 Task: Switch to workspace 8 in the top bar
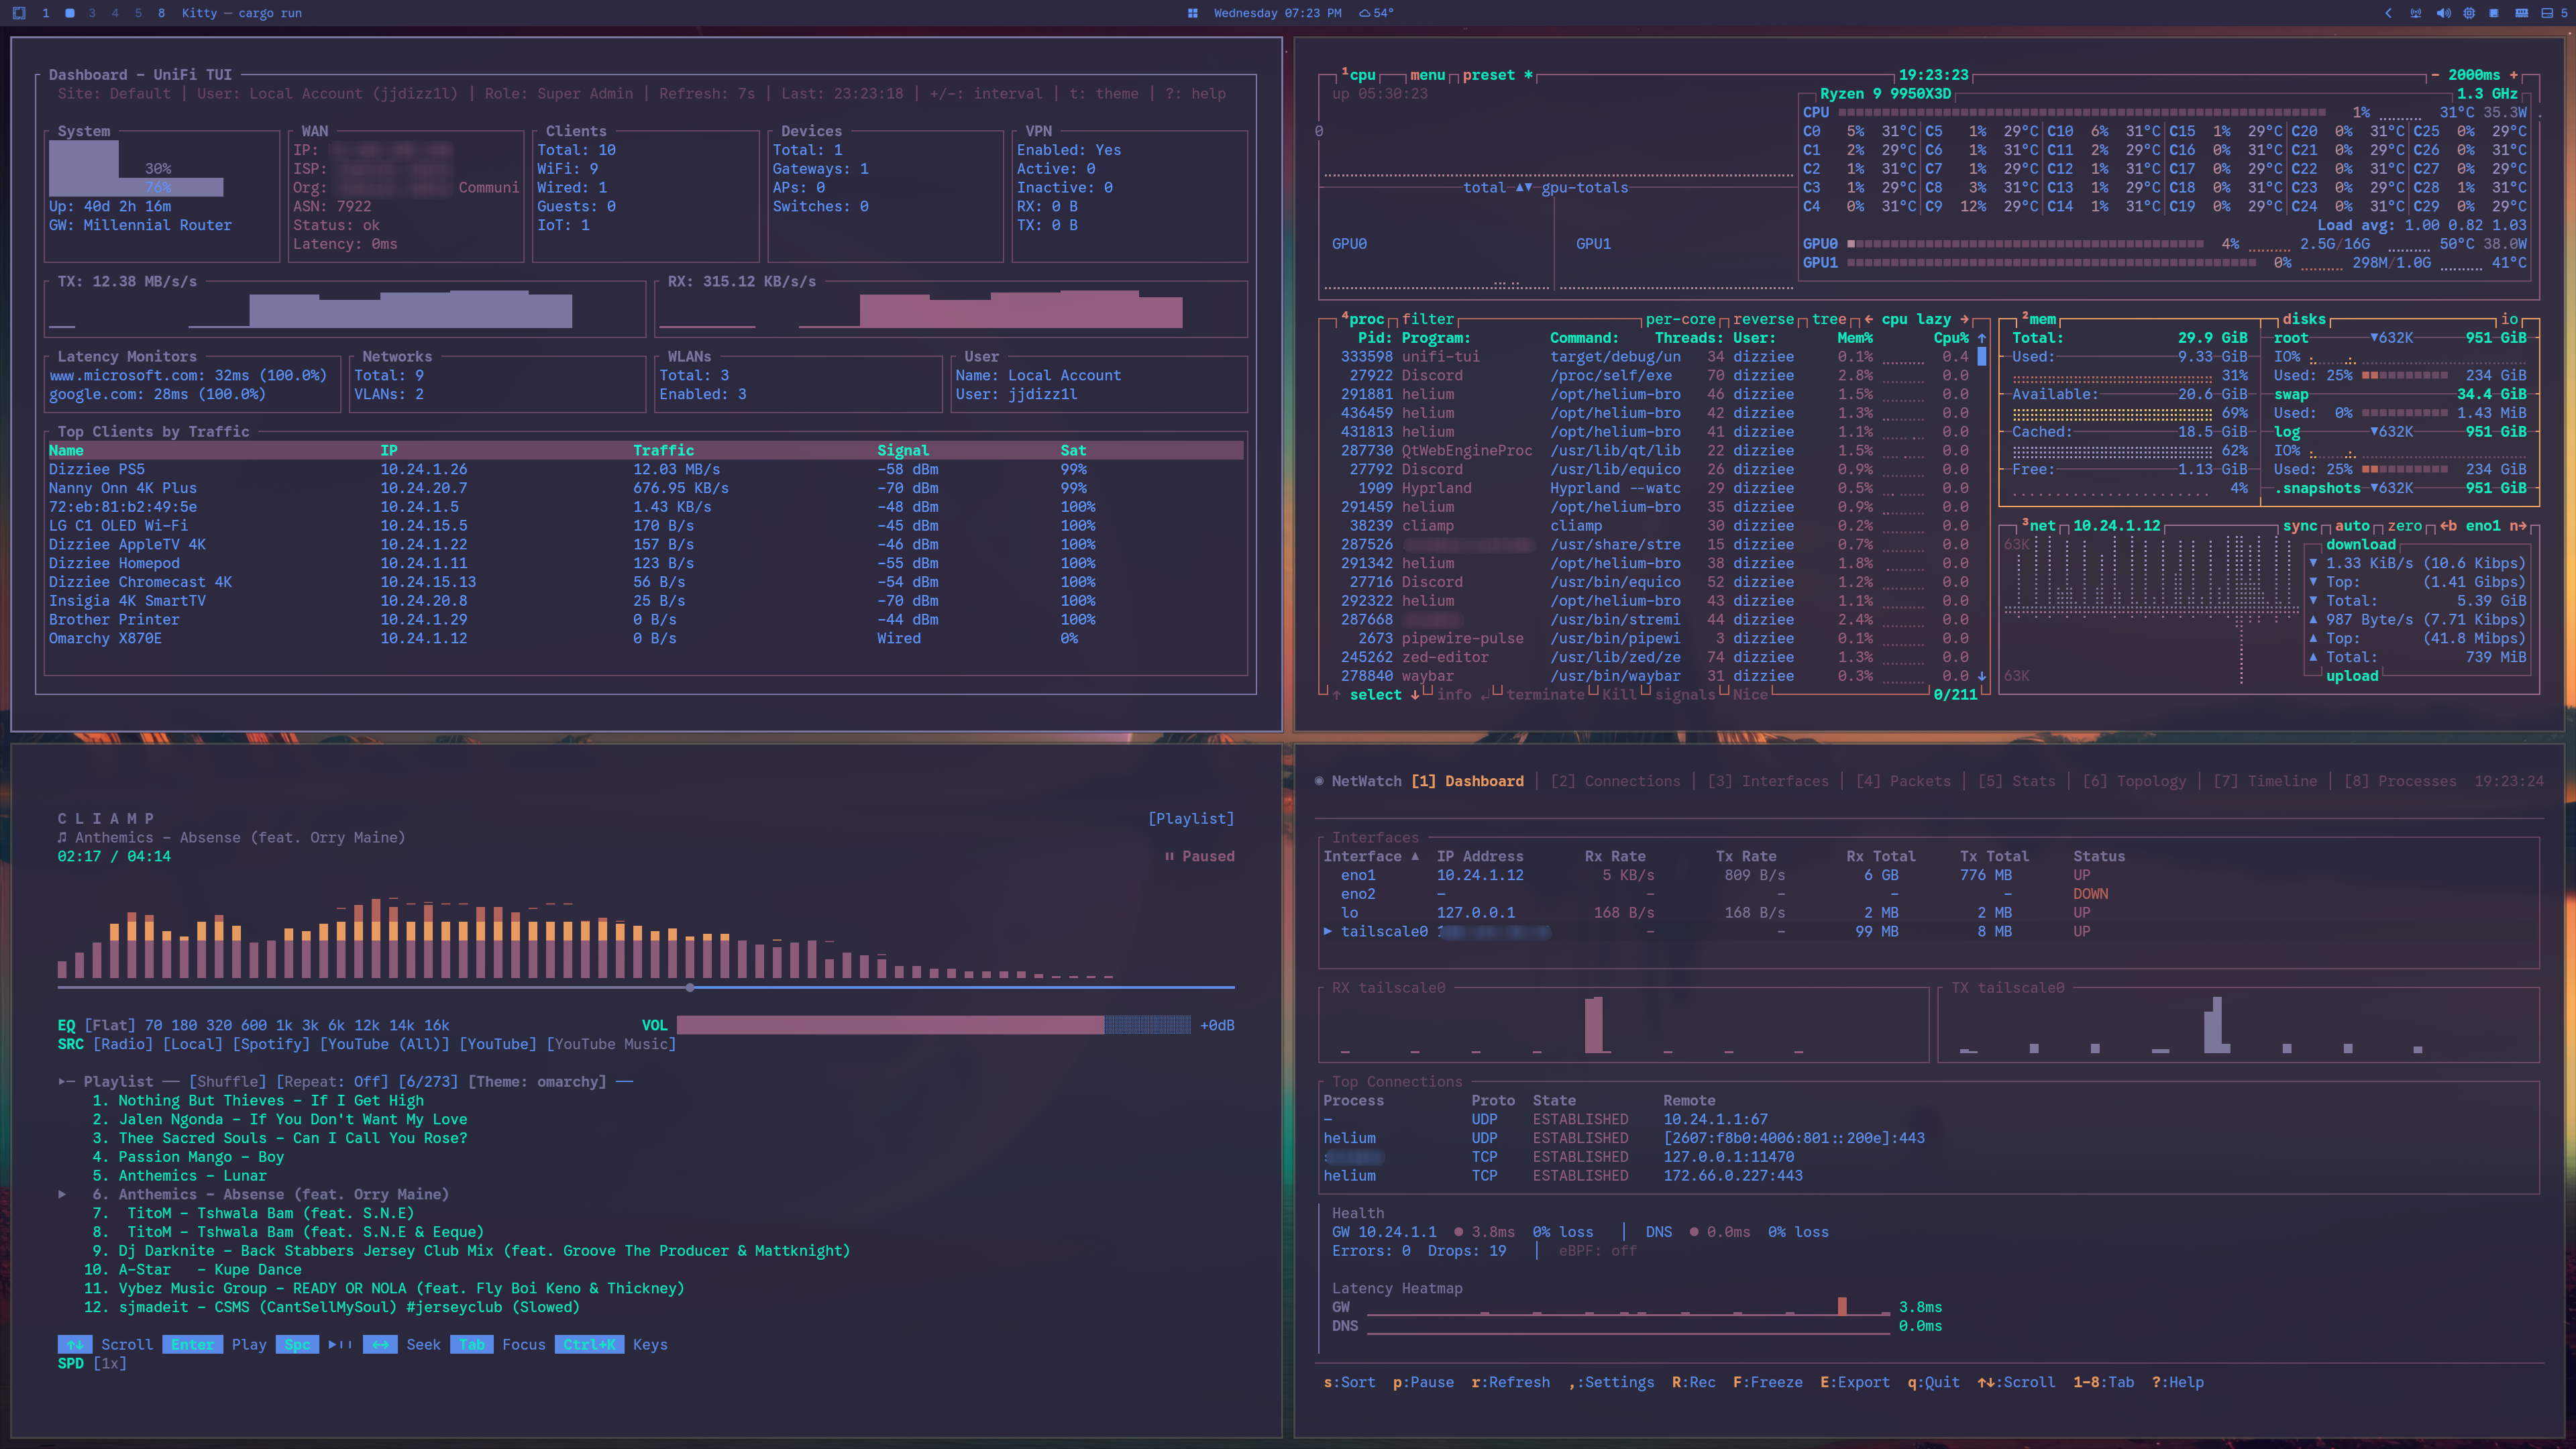[161, 13]
